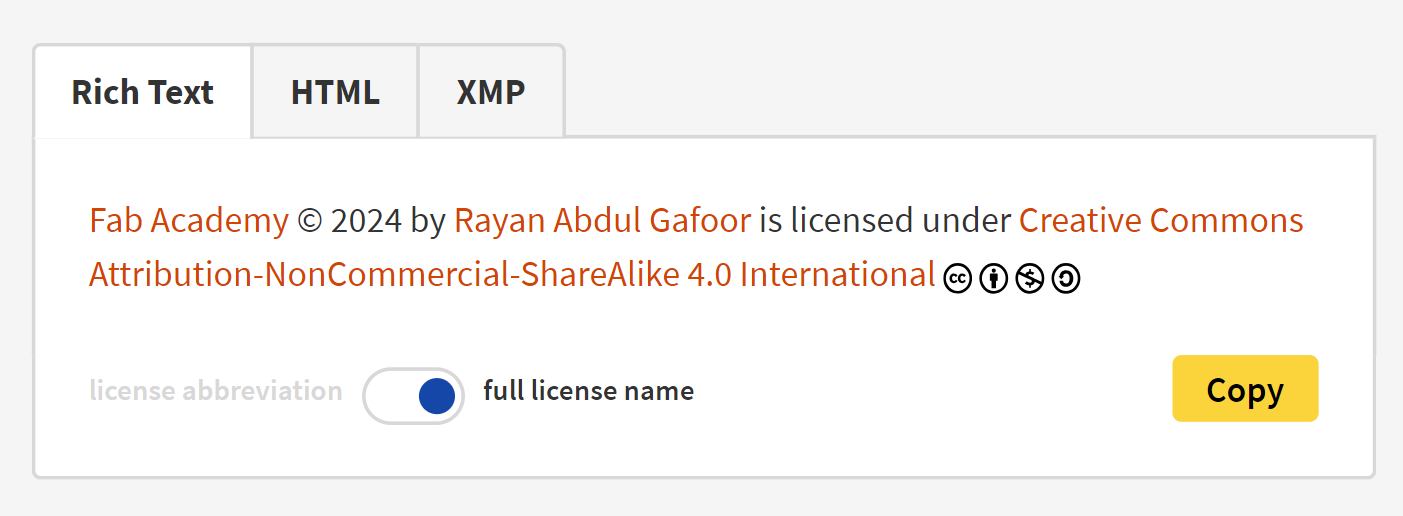The width and height of the screenshot is (1403, 516).
Task: Click the '2024' year text
Action: [x=366, y=220]
